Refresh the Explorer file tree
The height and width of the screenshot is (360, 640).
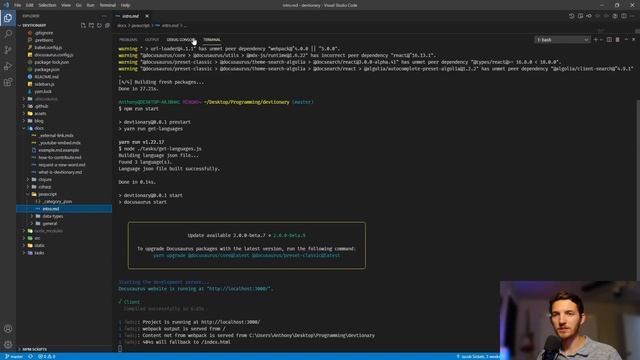pos(100,25)
